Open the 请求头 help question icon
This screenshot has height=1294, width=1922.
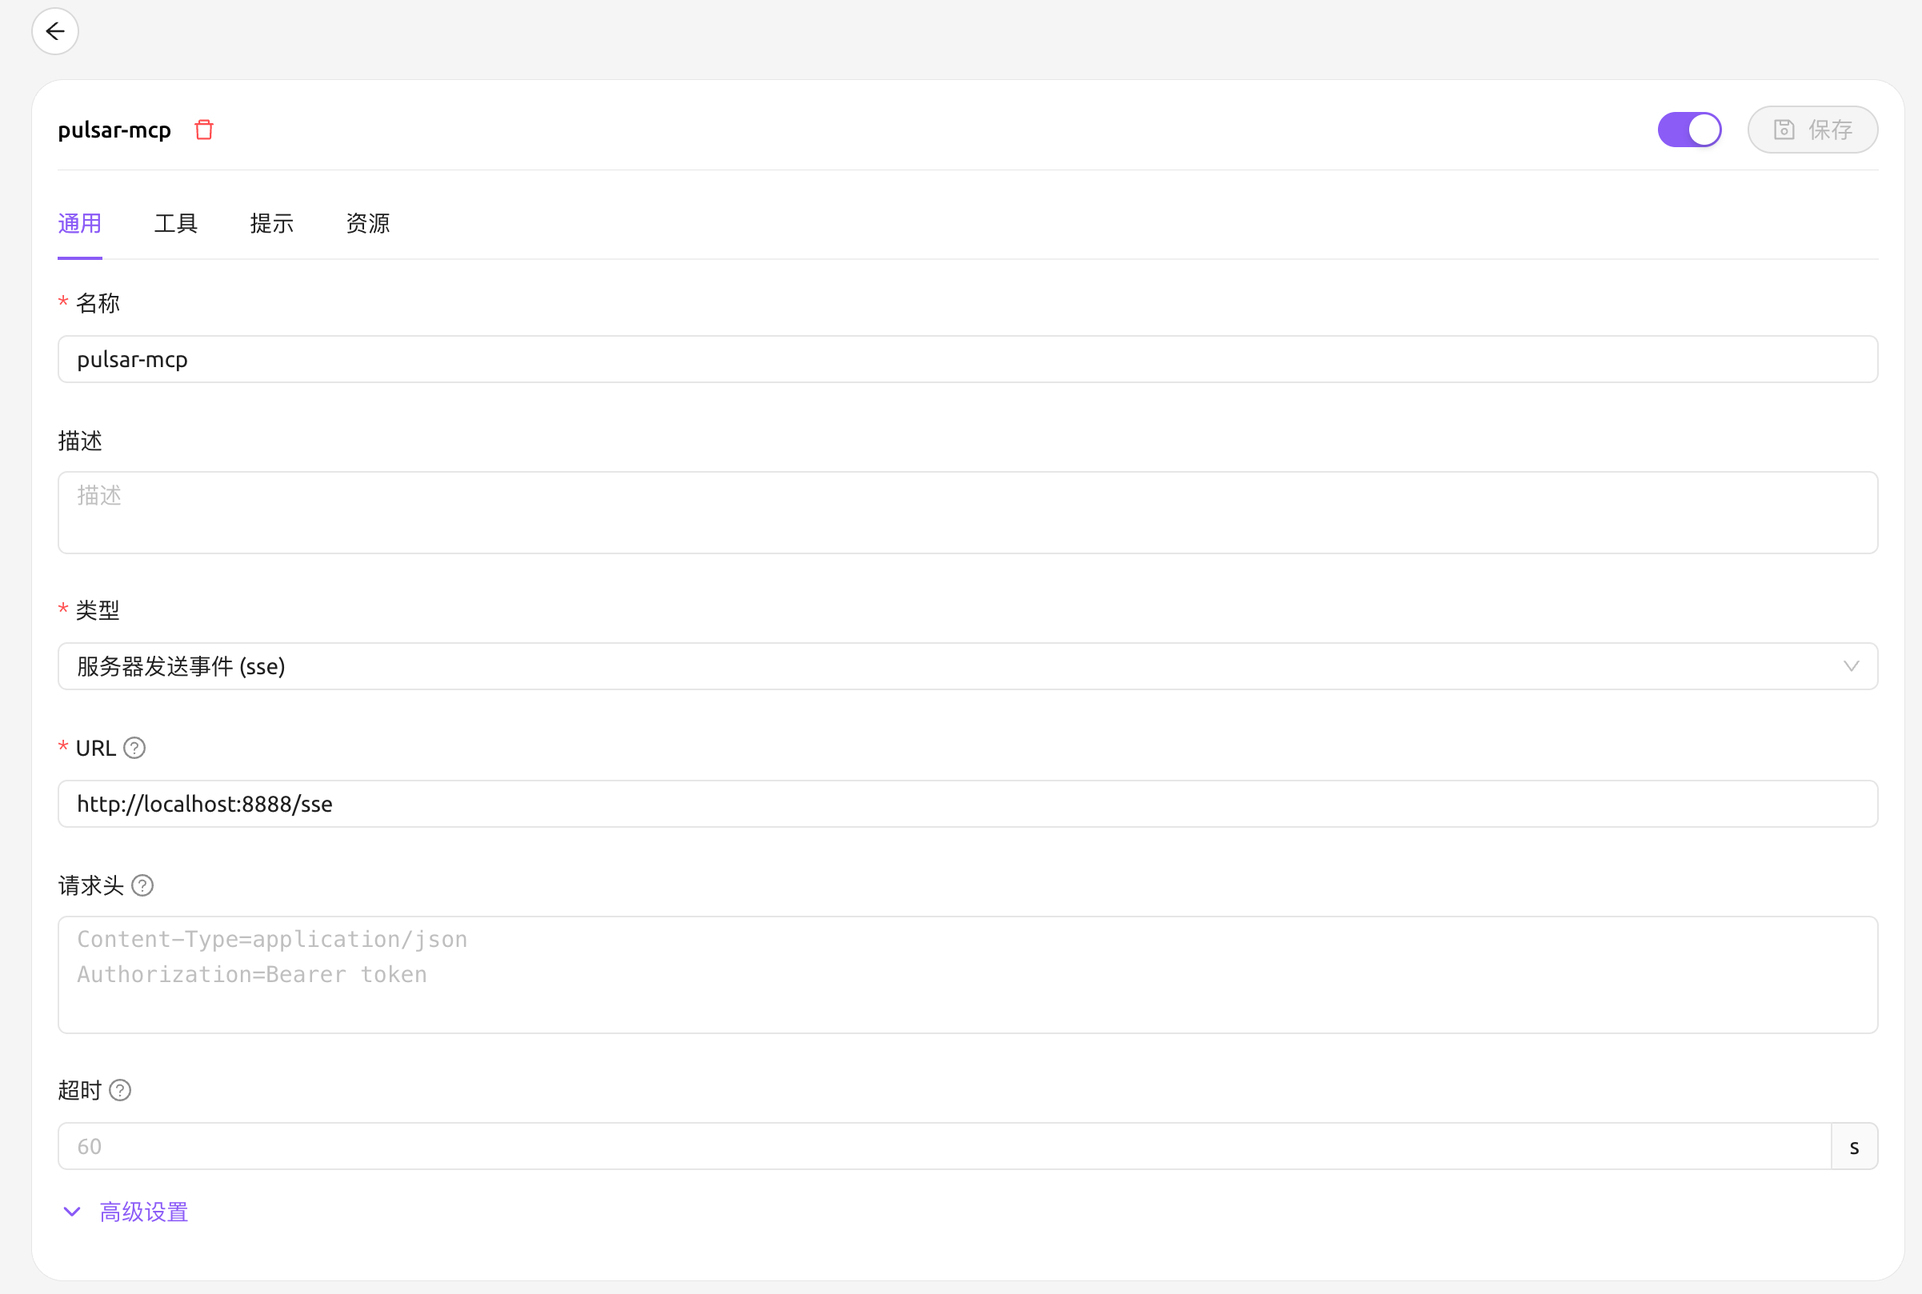(x=143, y=886)
